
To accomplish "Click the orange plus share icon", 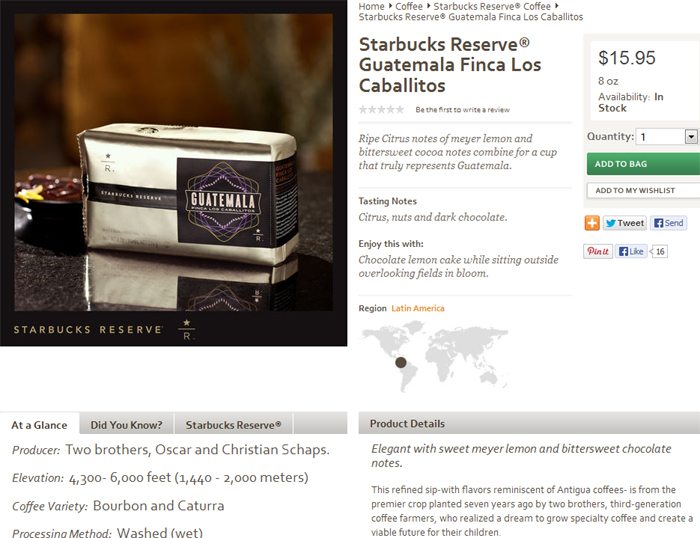I will pyautogui.click(x=592, y=223).
